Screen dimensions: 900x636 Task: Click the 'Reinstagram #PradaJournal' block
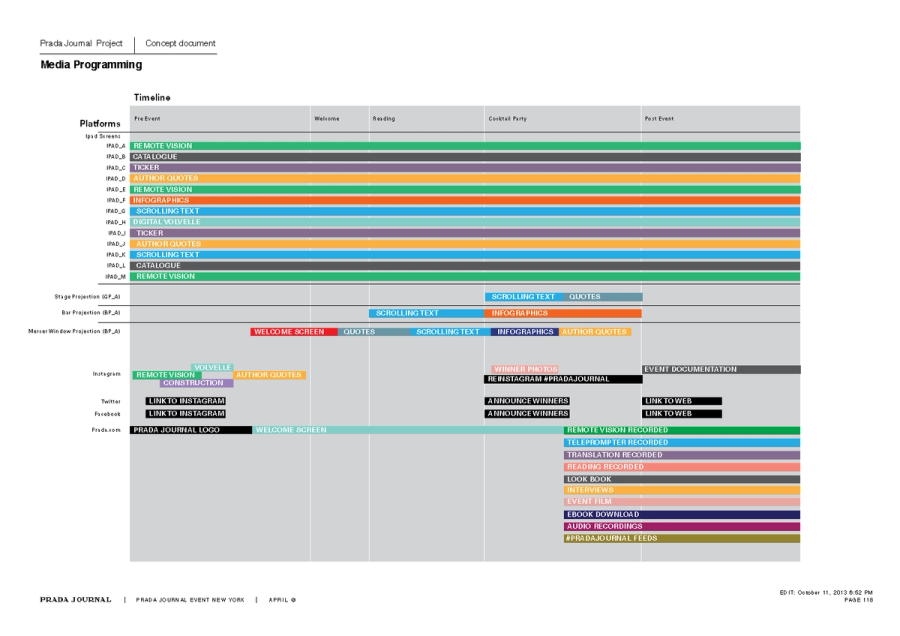pos(564,379)
